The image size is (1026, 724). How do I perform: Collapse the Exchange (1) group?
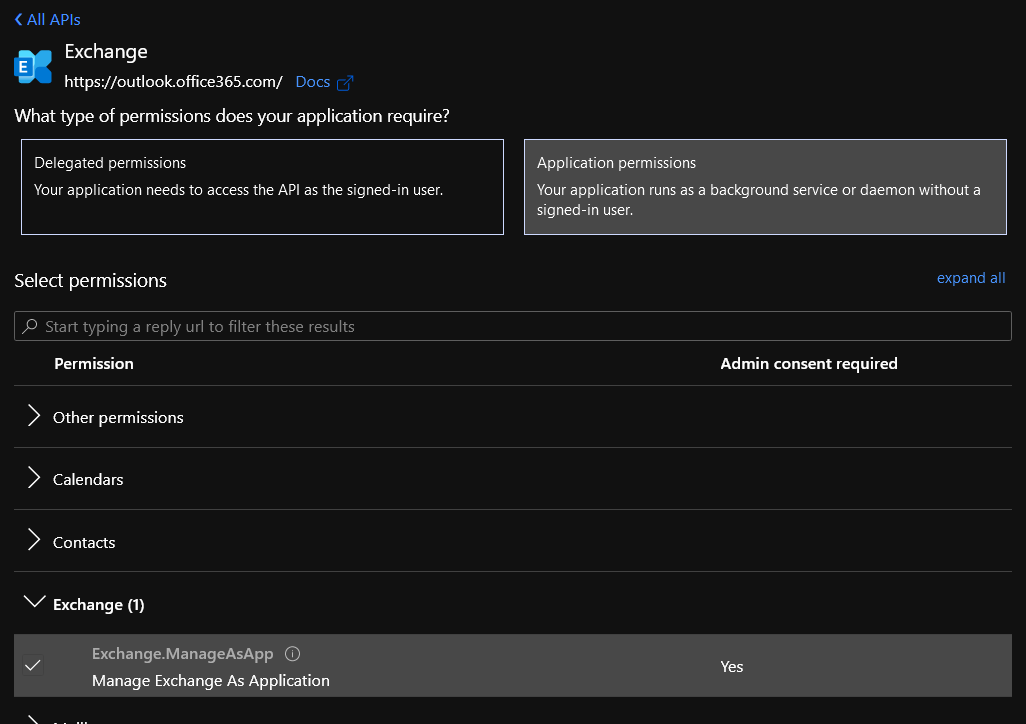pos(98,604)
